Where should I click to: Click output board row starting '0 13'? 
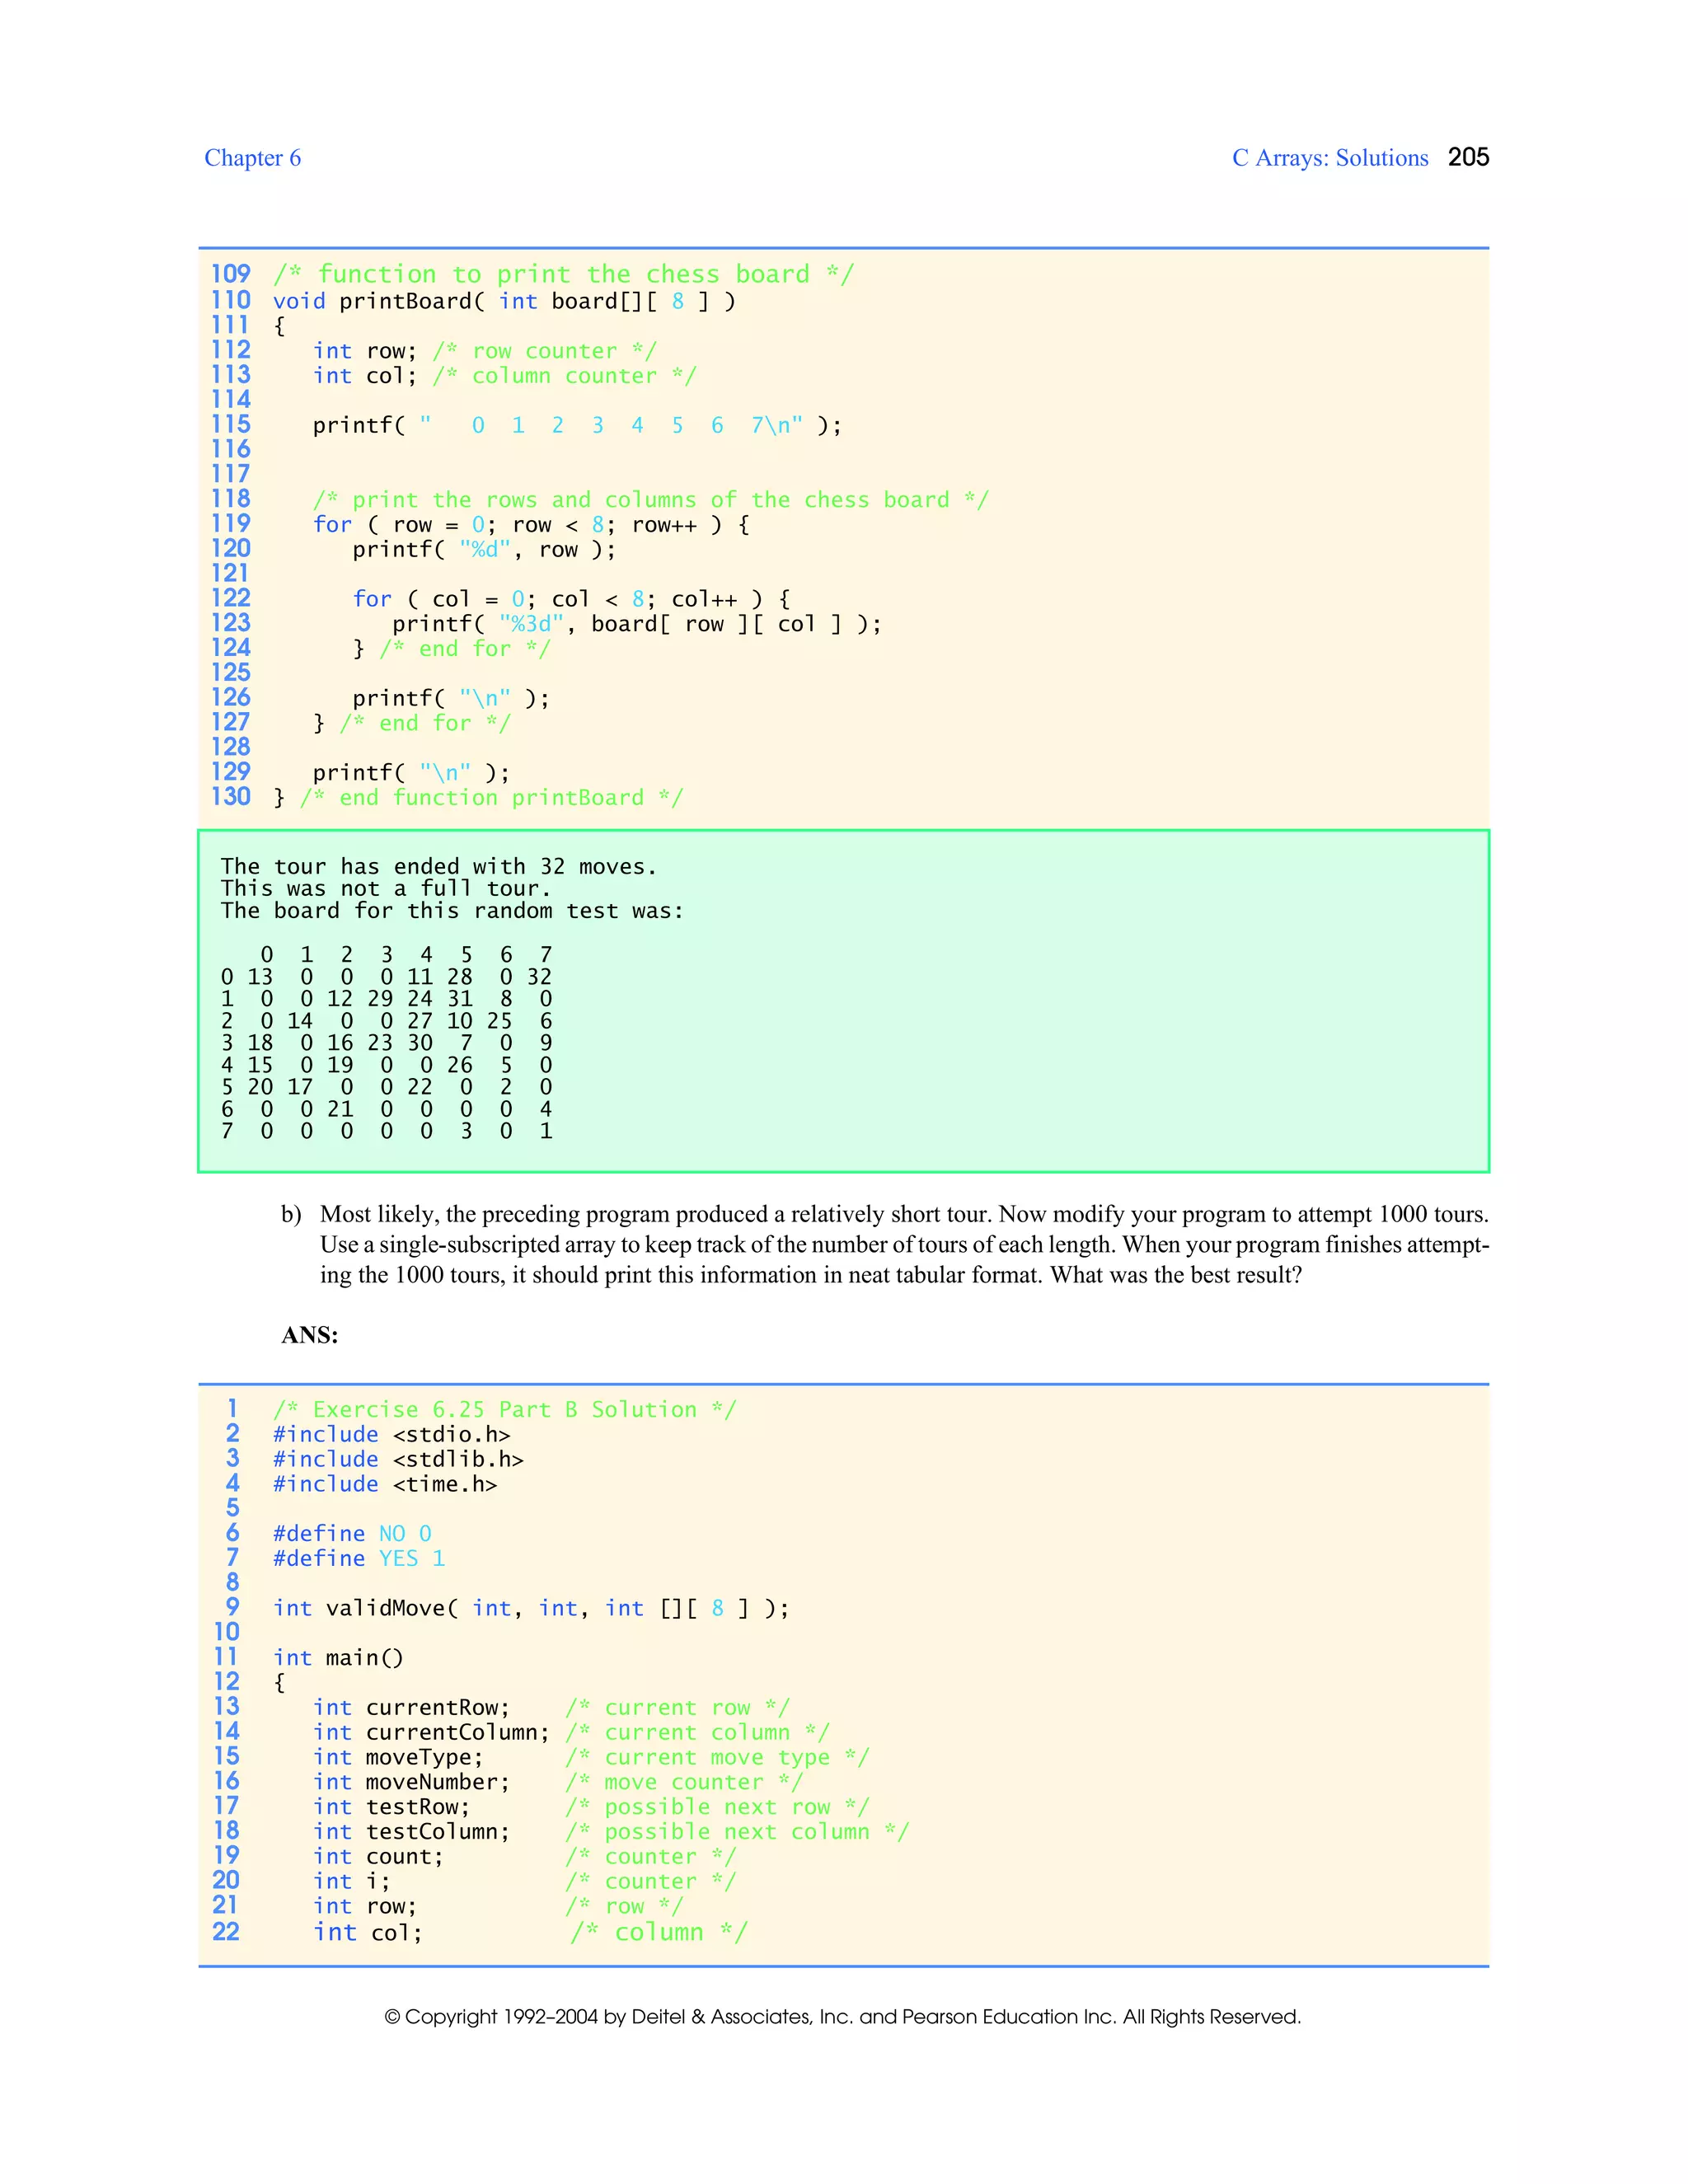pos(386,977)
